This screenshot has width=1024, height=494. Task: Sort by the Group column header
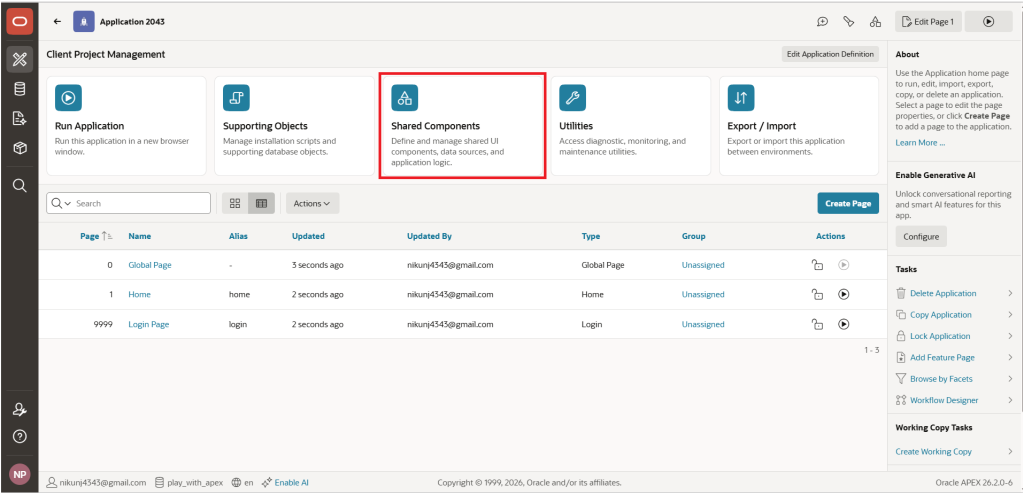pyautogui.click(x=694, y=236)
